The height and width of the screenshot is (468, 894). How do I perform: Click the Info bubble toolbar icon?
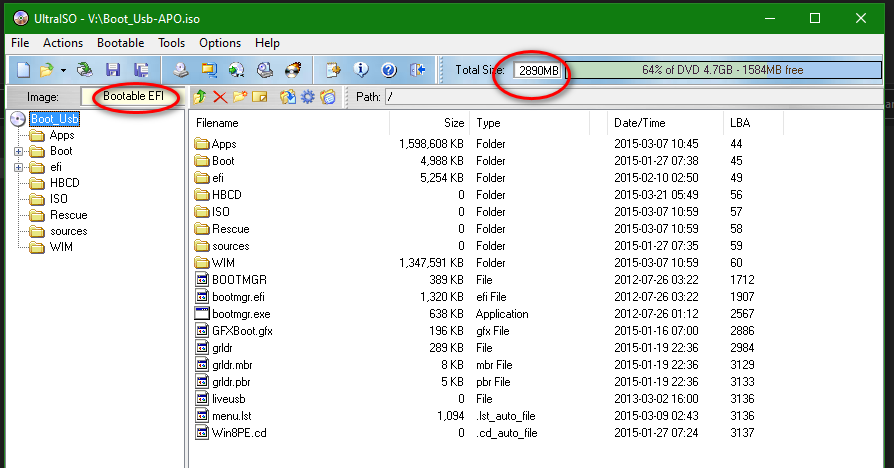point(361,70)
